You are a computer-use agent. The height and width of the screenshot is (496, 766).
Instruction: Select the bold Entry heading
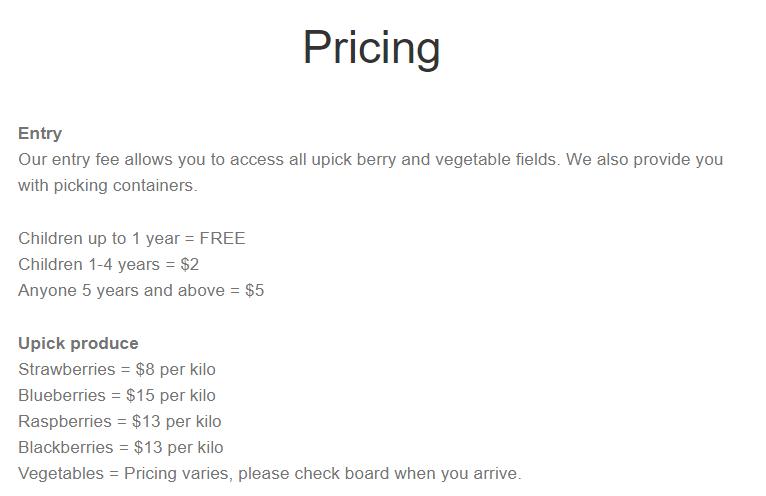(x=40, y=133)
